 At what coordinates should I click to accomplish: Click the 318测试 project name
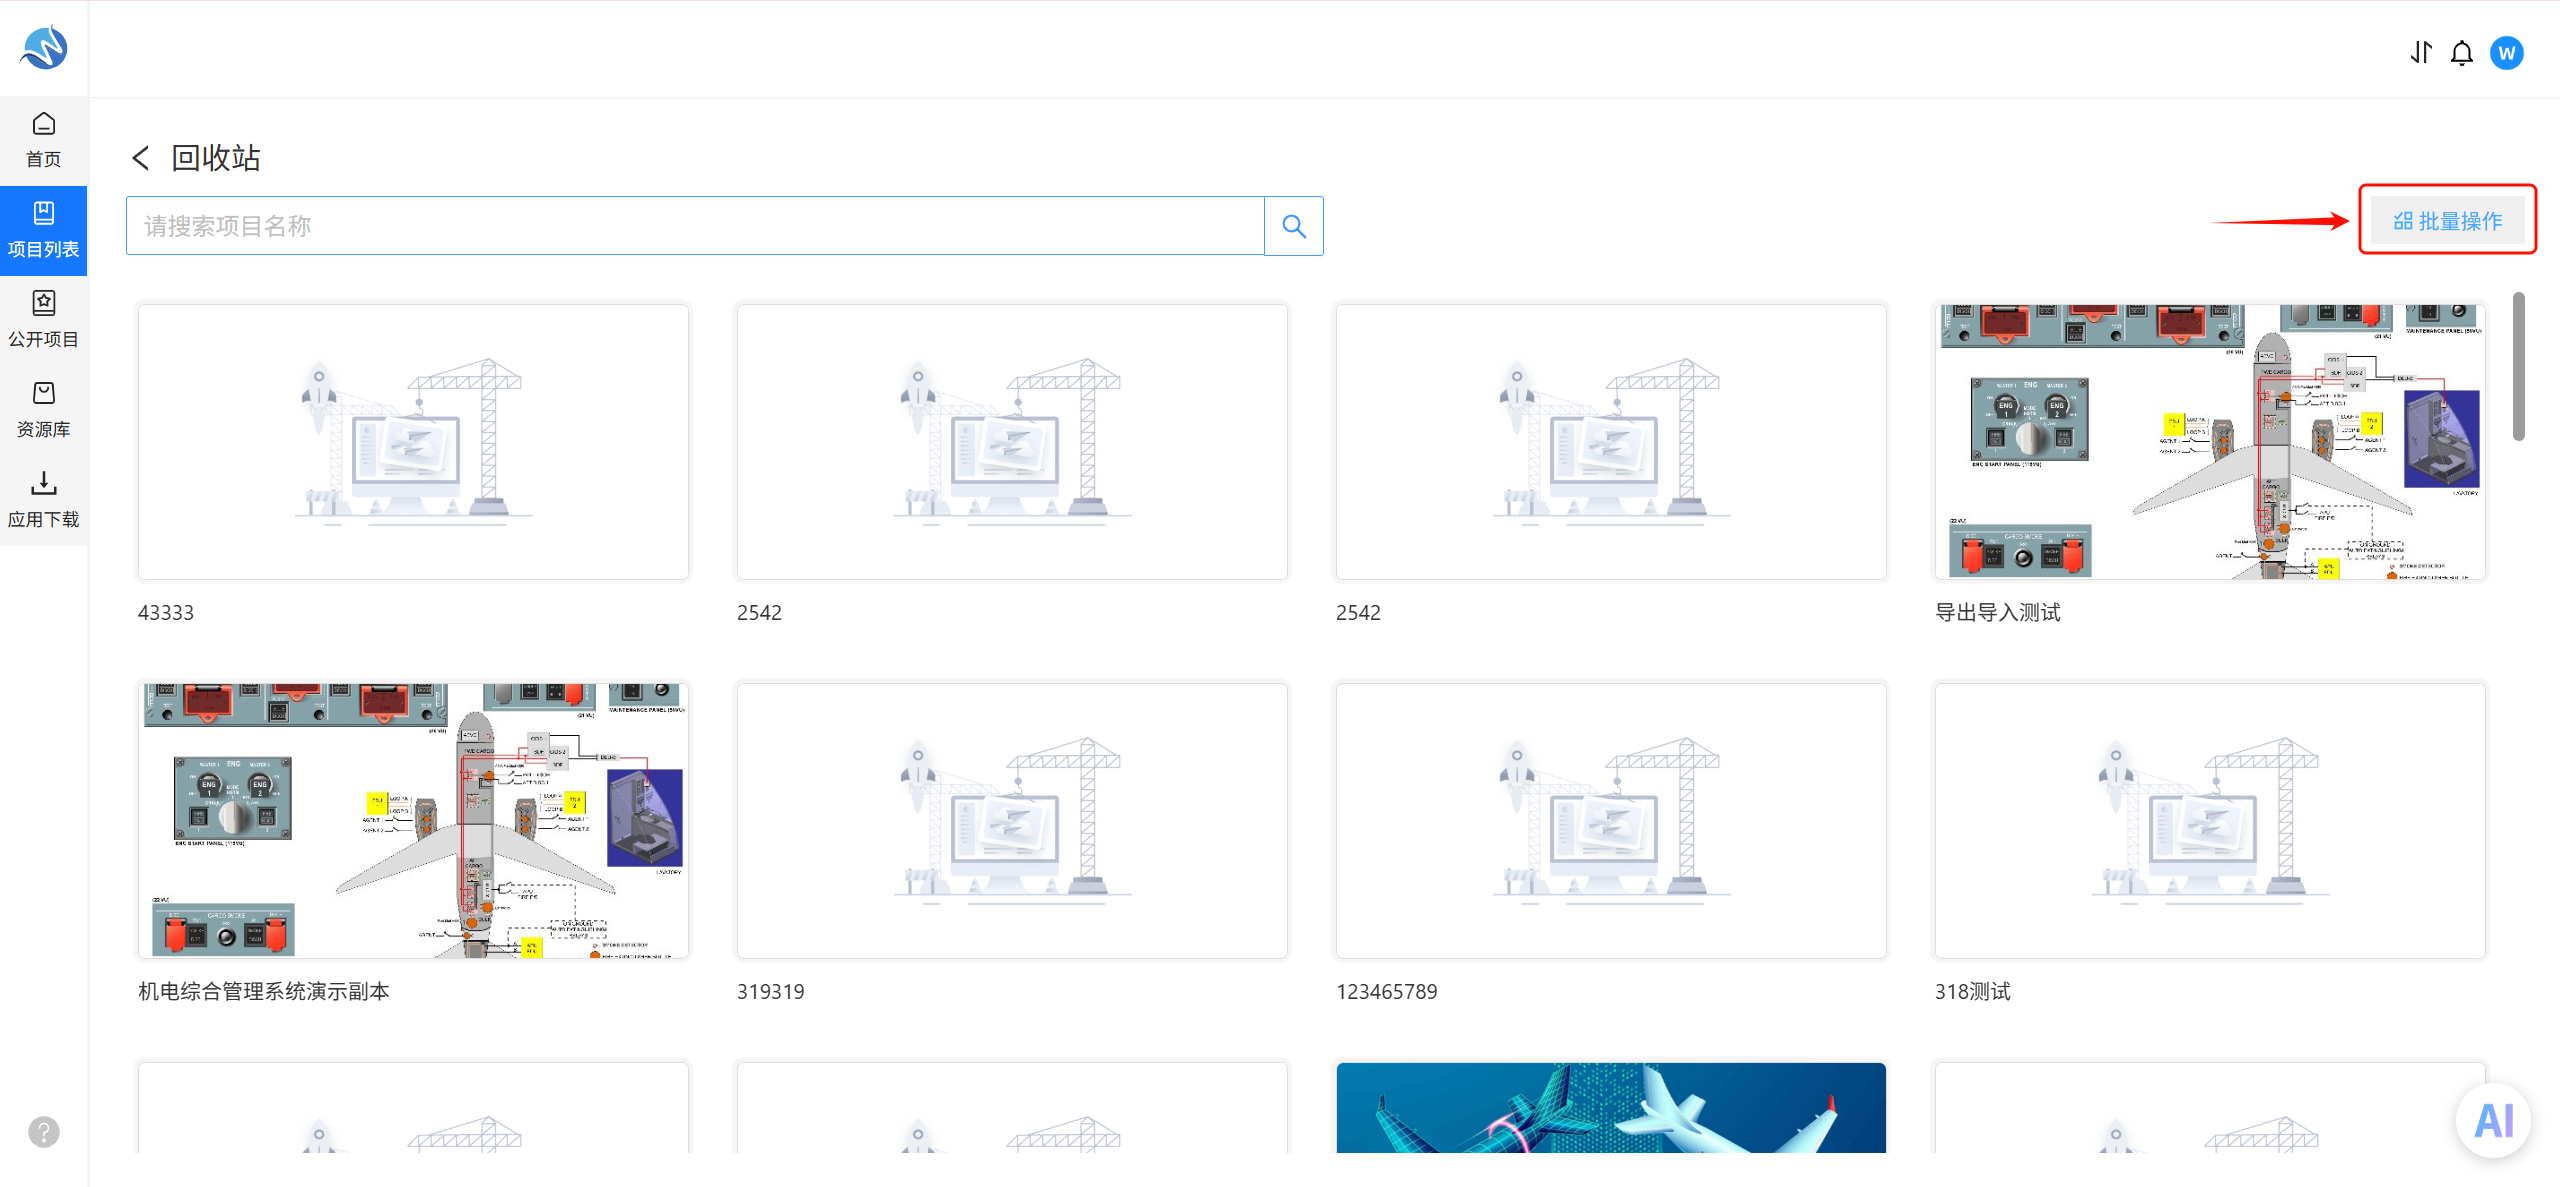(x=1972, y=991)
